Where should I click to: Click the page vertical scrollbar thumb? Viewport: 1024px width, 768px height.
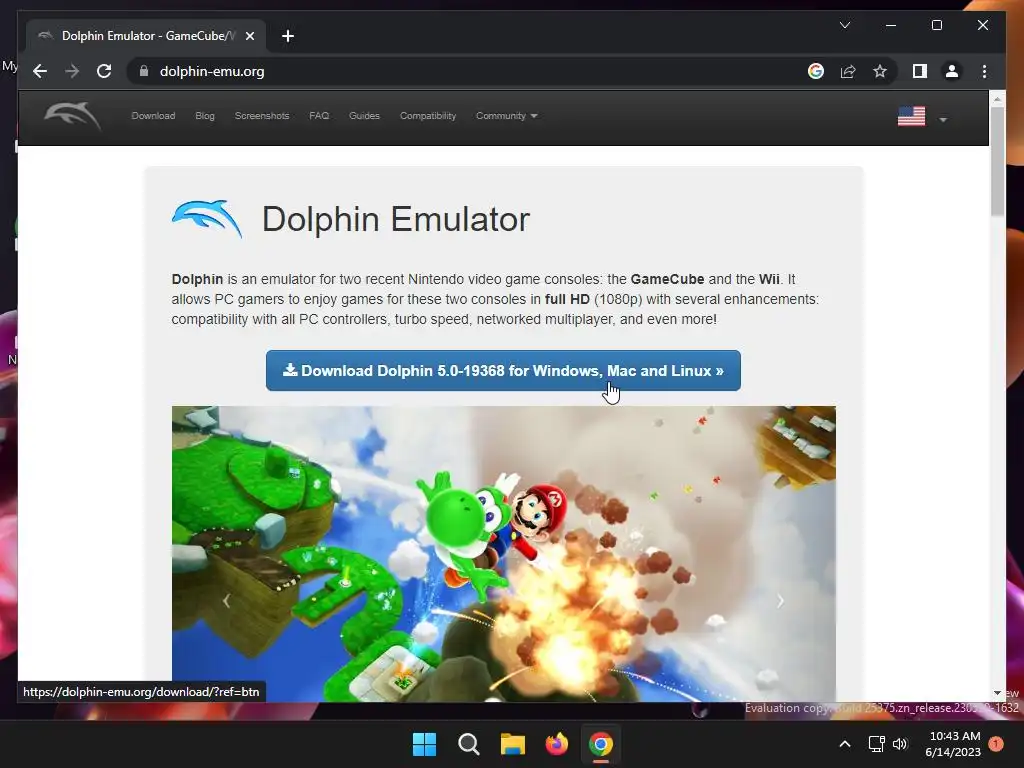997,160
